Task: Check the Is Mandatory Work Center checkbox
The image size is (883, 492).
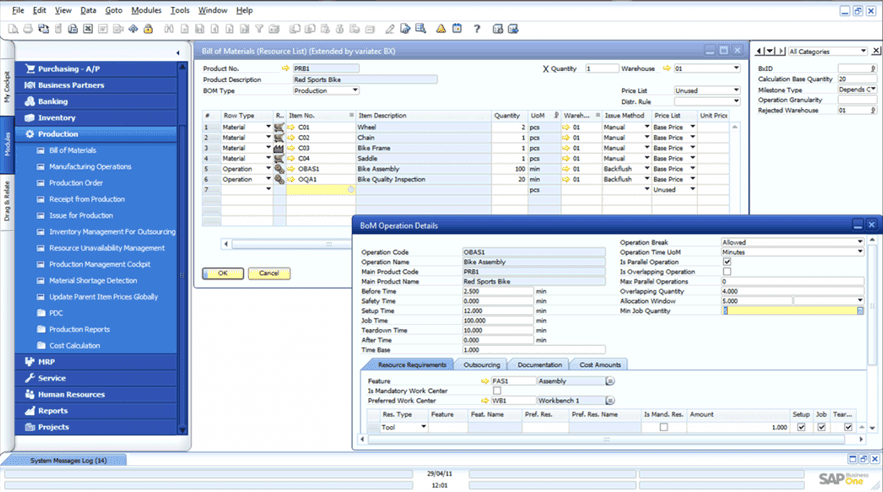Action: (x=497, y=391)
